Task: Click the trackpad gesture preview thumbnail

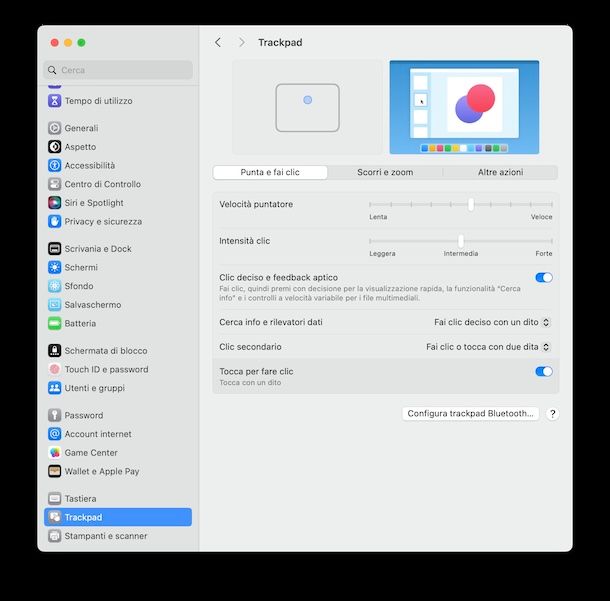Action: pos(307,107)
